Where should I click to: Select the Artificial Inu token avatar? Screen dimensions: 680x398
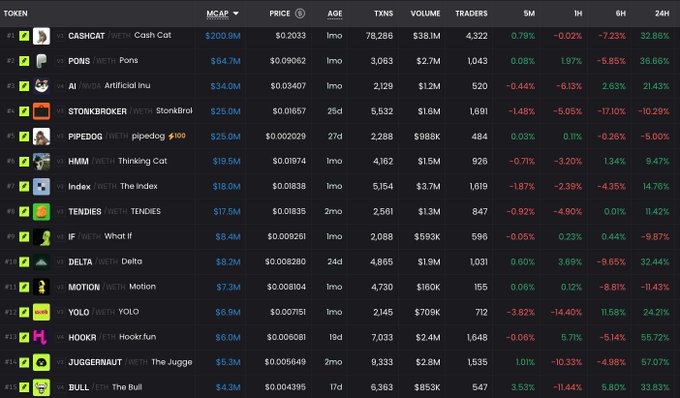click(41, 86)
